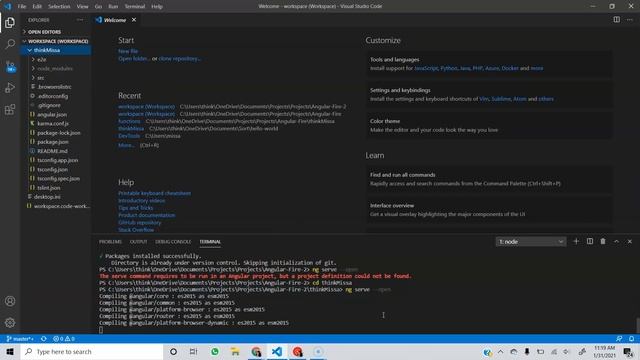Switch to the Output panel tab
Image resolution: width=640 pixels, height=360 pixels.
138,242
